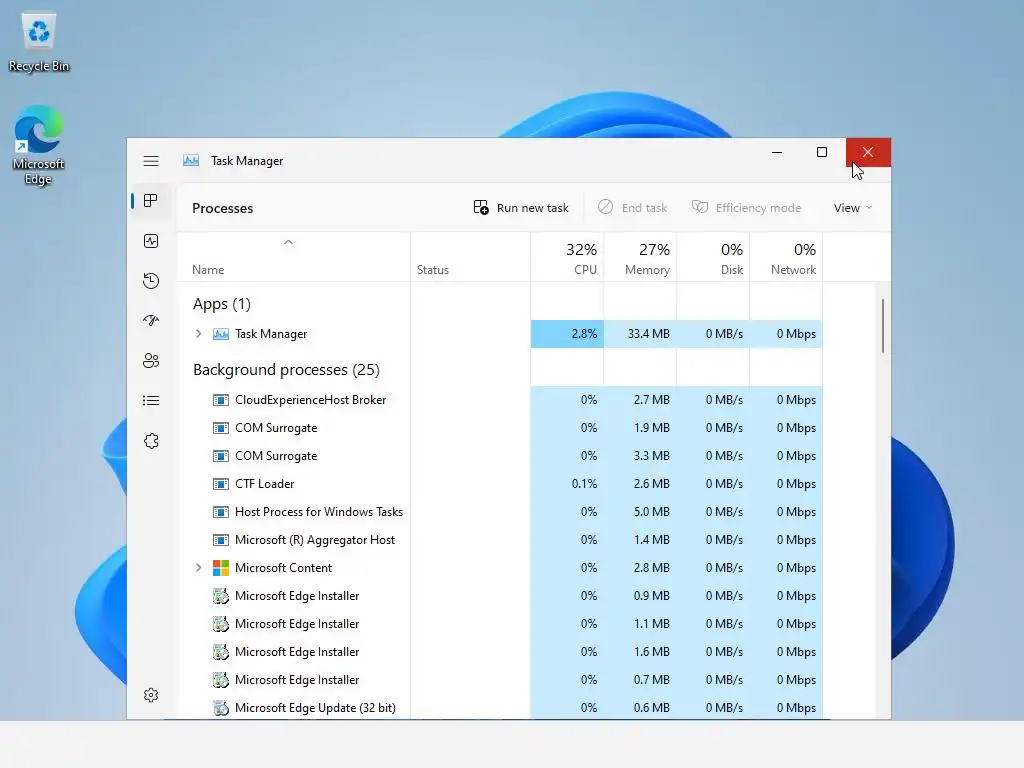Open Task Manager settings gear
The width and height of the screenshot is (1024, 768).
151,695
